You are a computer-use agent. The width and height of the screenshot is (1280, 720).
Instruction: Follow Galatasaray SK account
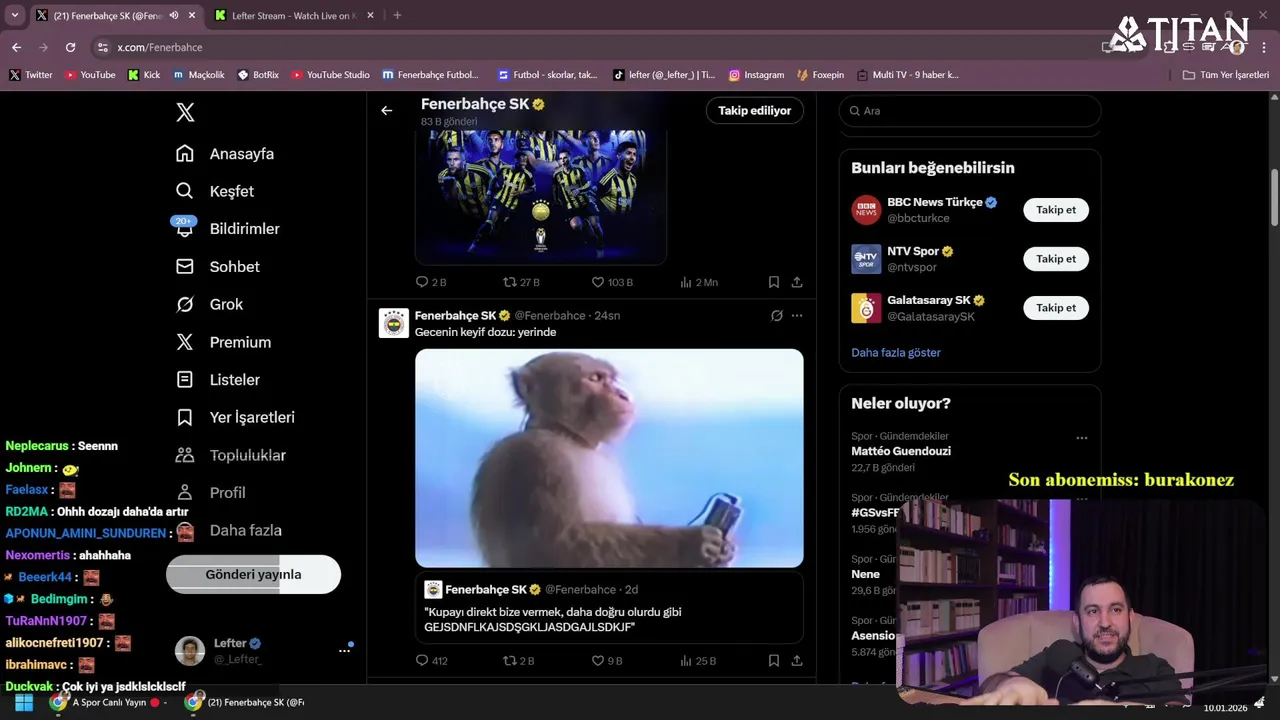(1056, 308)
